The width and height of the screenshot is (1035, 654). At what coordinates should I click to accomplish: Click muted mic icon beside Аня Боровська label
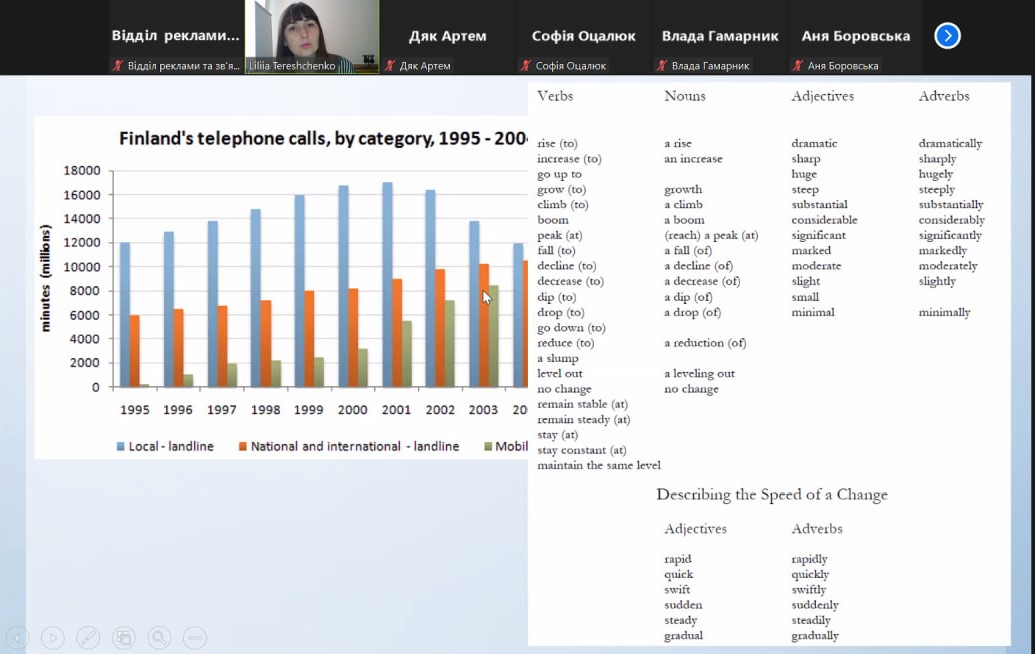798,66
